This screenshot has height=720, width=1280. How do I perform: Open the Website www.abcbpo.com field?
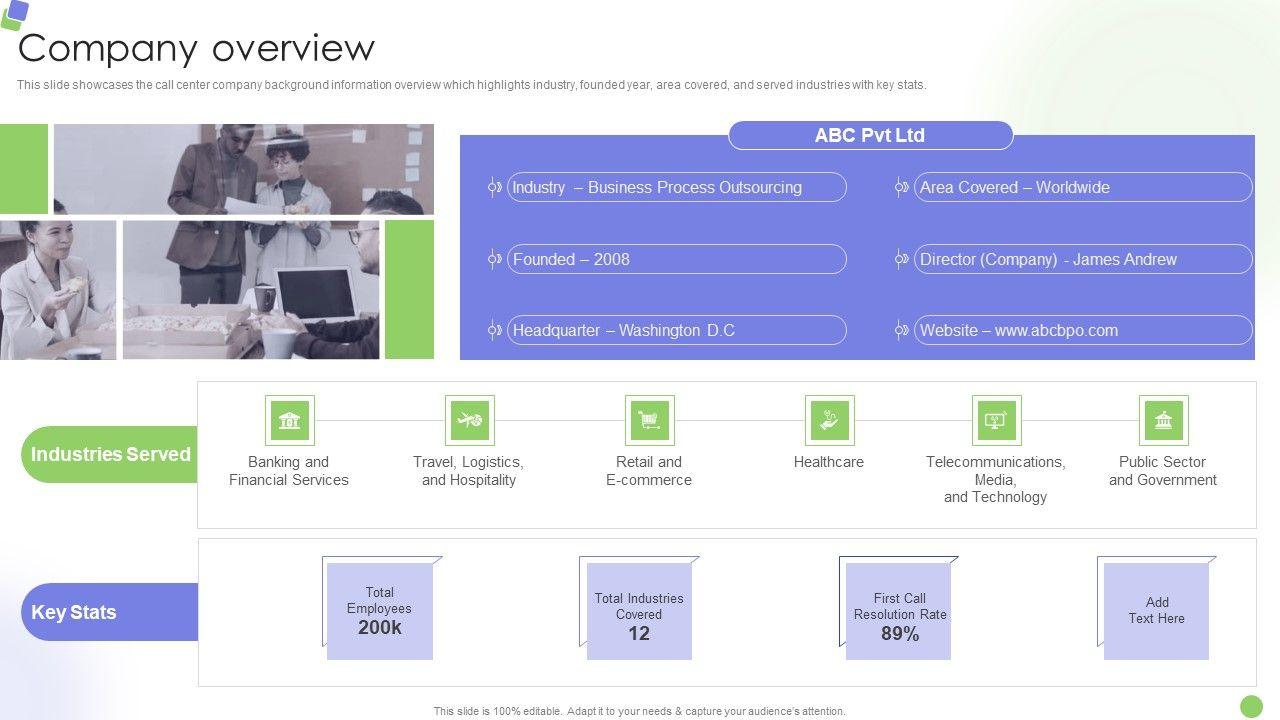coord(1083,330)
